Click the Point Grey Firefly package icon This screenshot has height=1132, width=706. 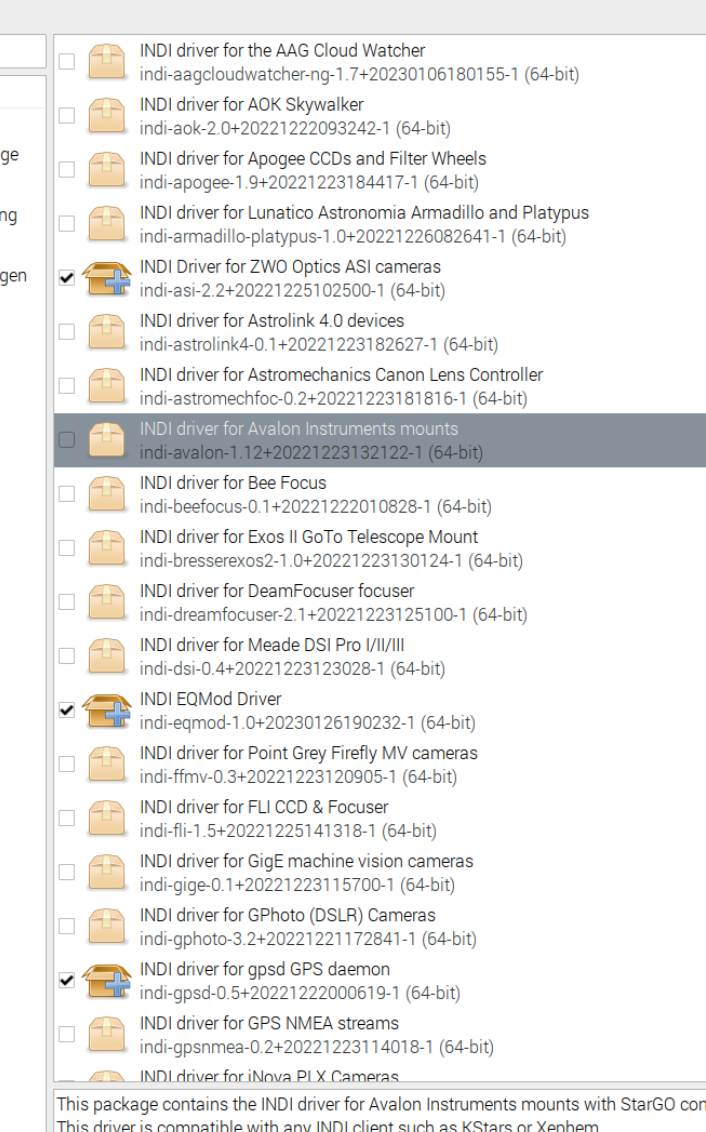[x=107, y=764]
